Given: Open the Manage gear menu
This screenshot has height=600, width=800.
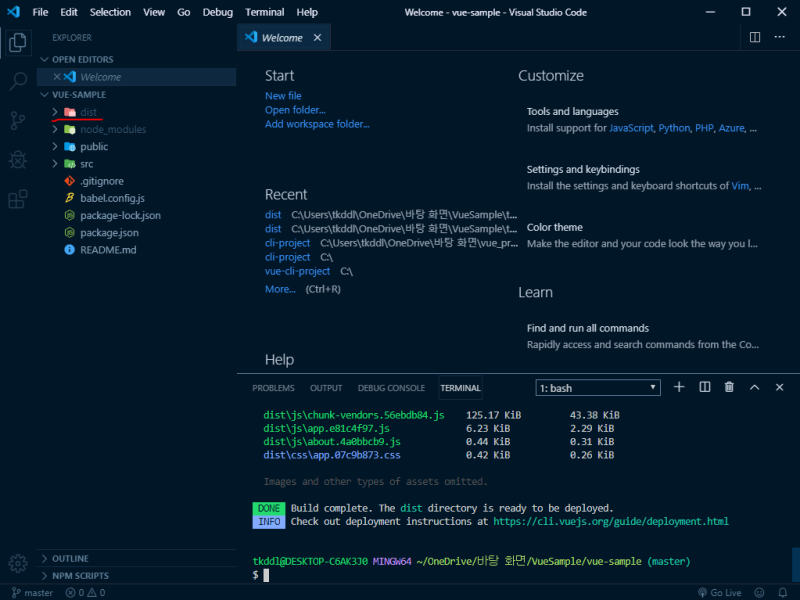Looking at the screenshot, I should pyautogui.click(x=18, y=563).
